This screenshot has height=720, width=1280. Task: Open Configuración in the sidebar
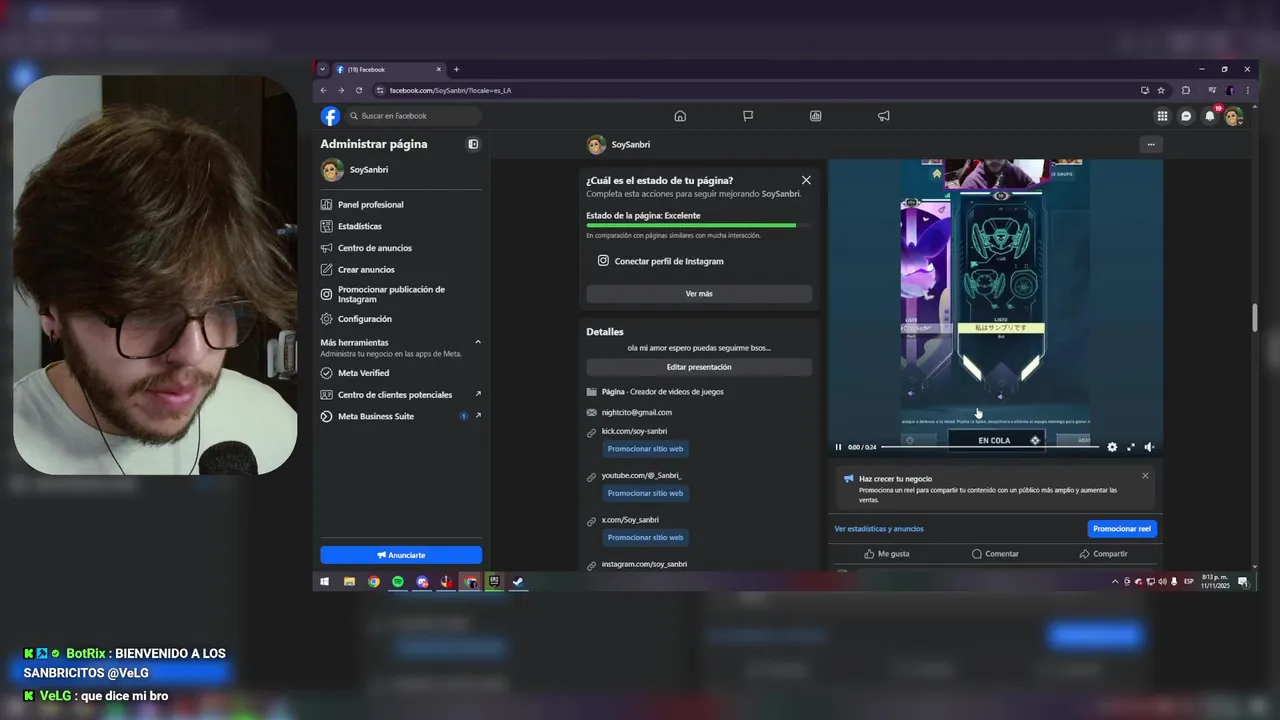(401, 319)
